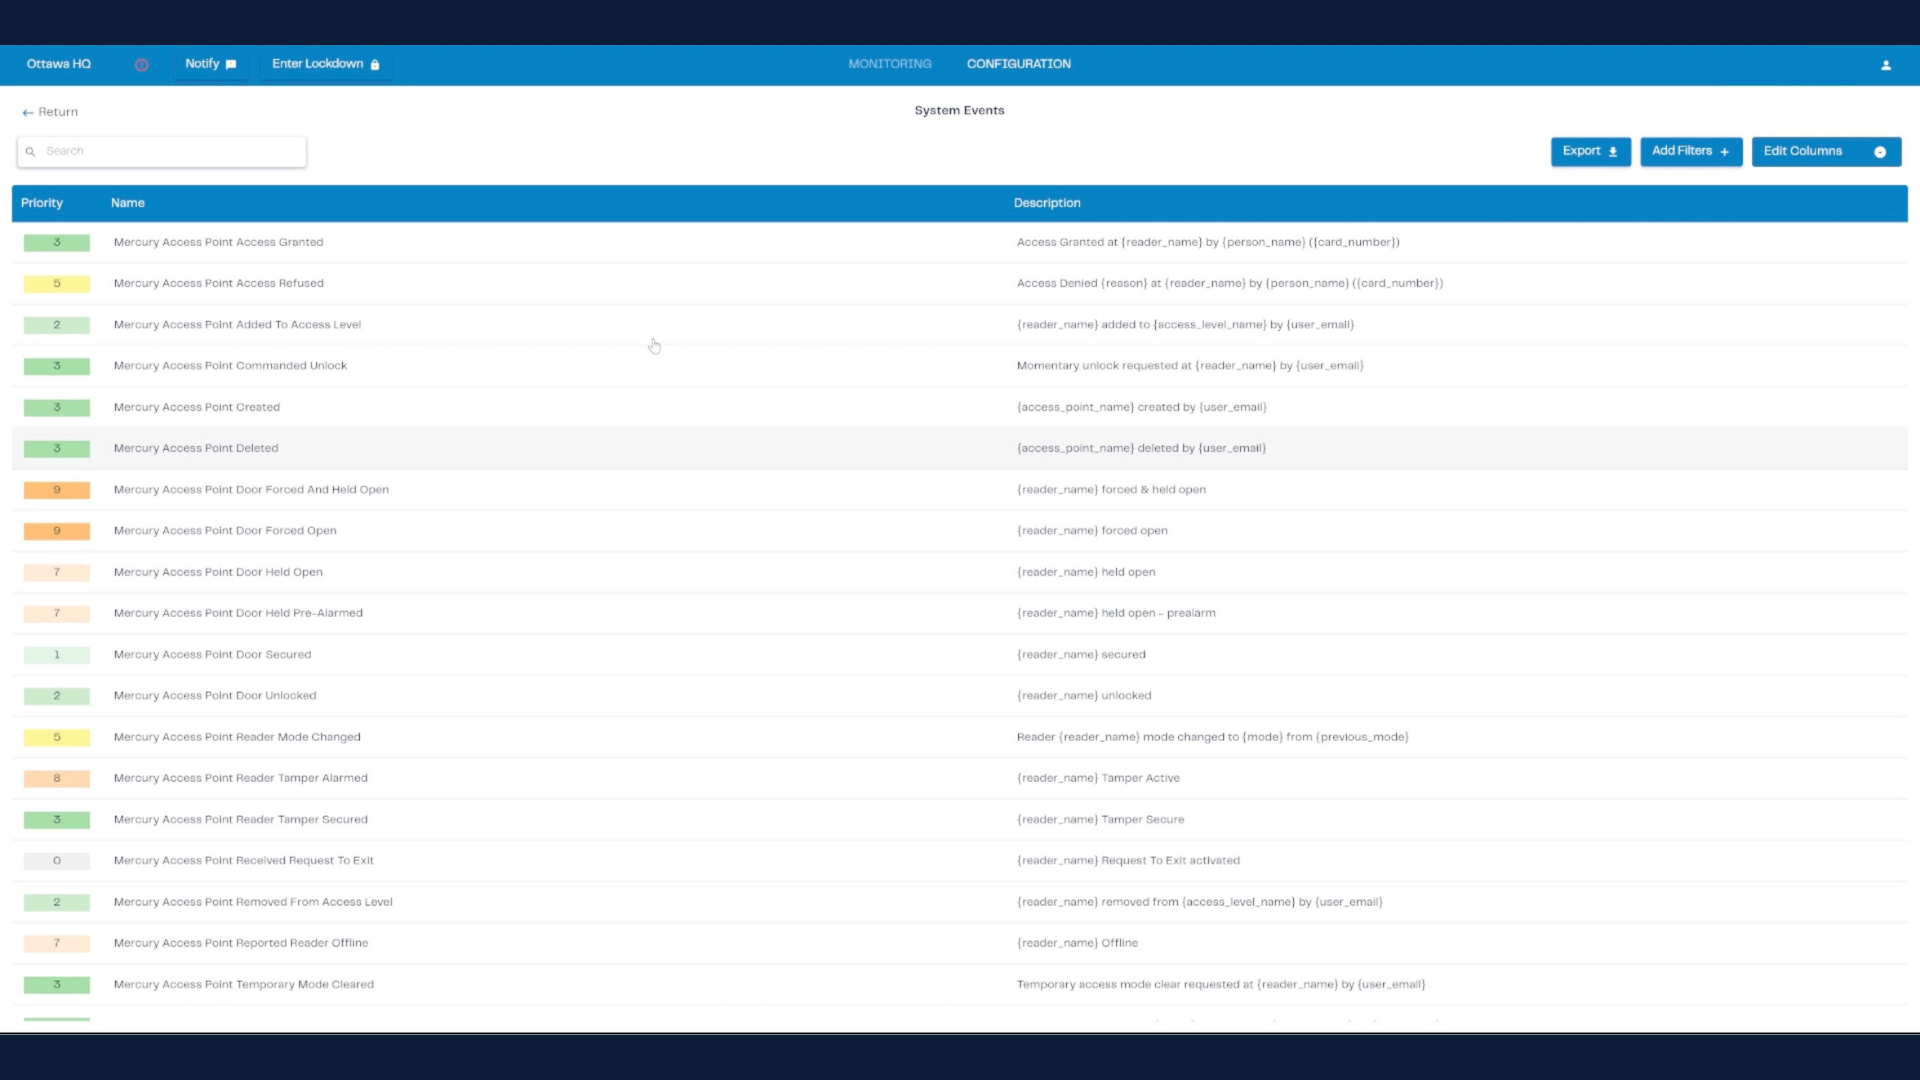1920x1080 pixels.
Task: Sort by the Priority column header
Action: point(42,203)
